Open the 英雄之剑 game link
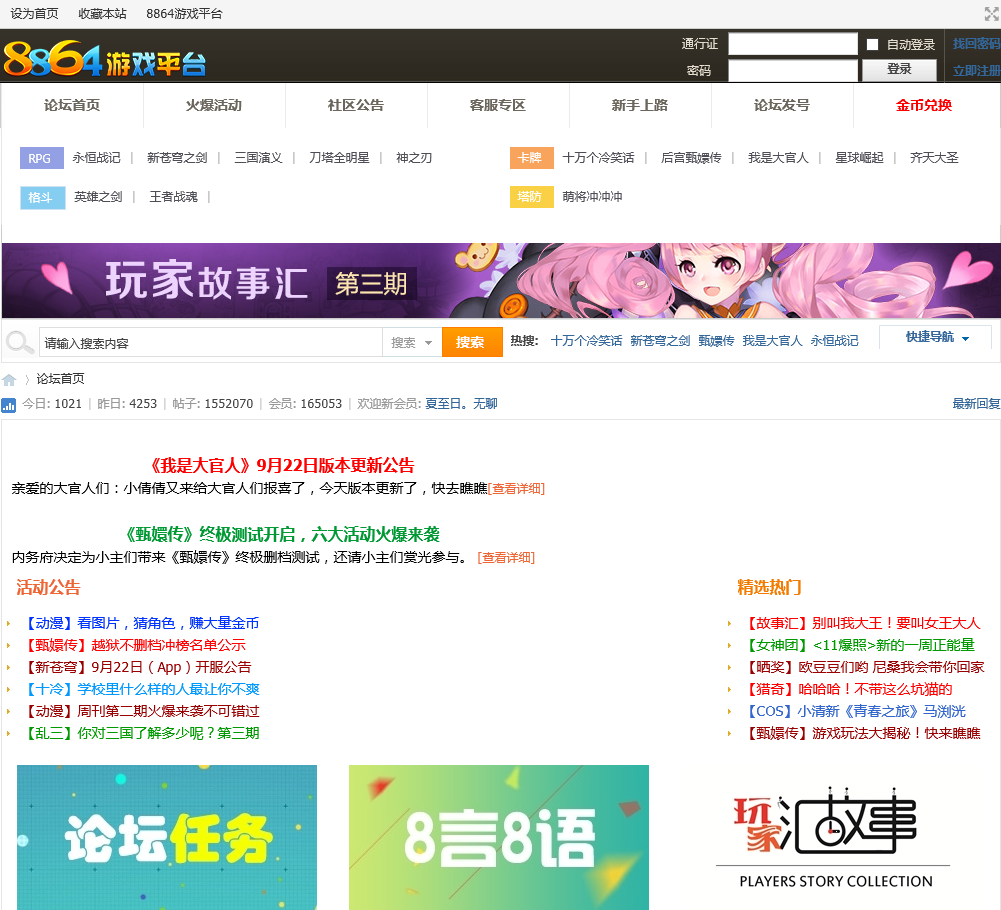1001x910 pixels. pos(98,197)
